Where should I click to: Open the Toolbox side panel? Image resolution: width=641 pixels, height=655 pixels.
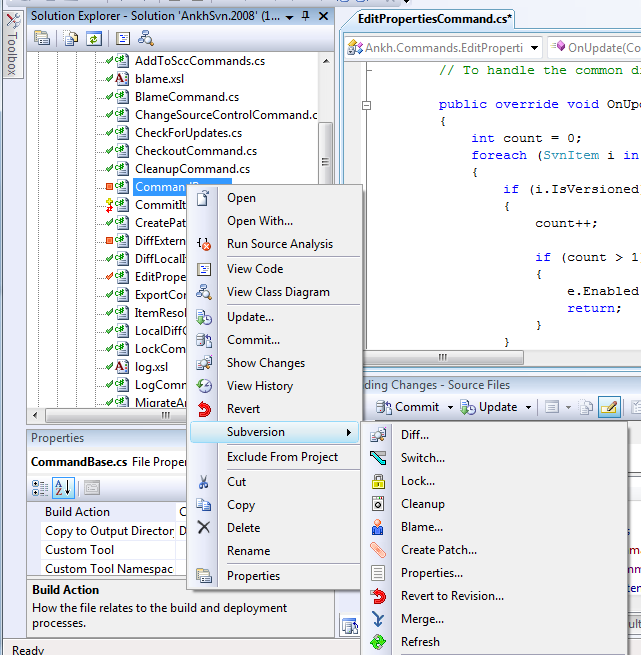pos(11,47)
